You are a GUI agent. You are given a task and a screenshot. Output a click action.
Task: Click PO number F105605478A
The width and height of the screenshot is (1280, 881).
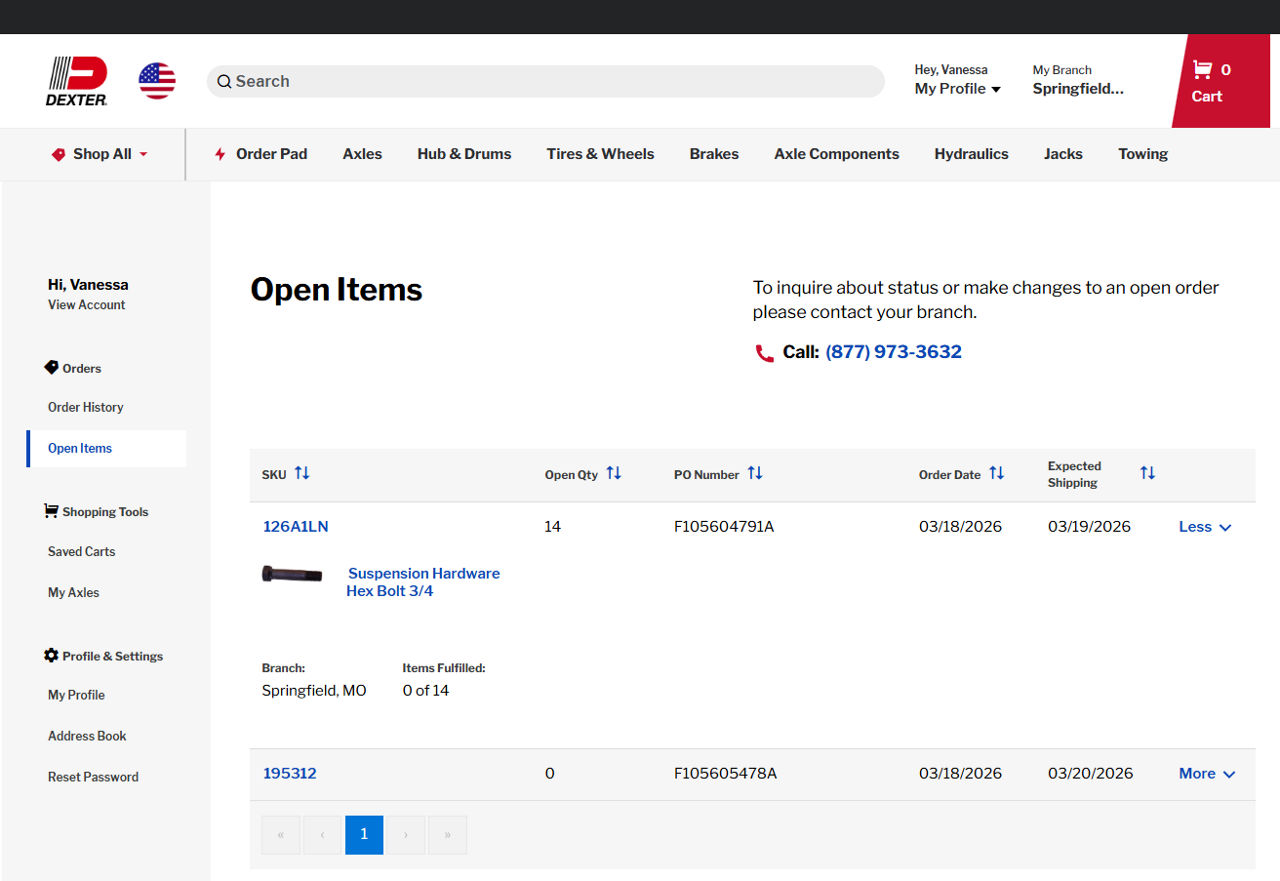point(725,773)
